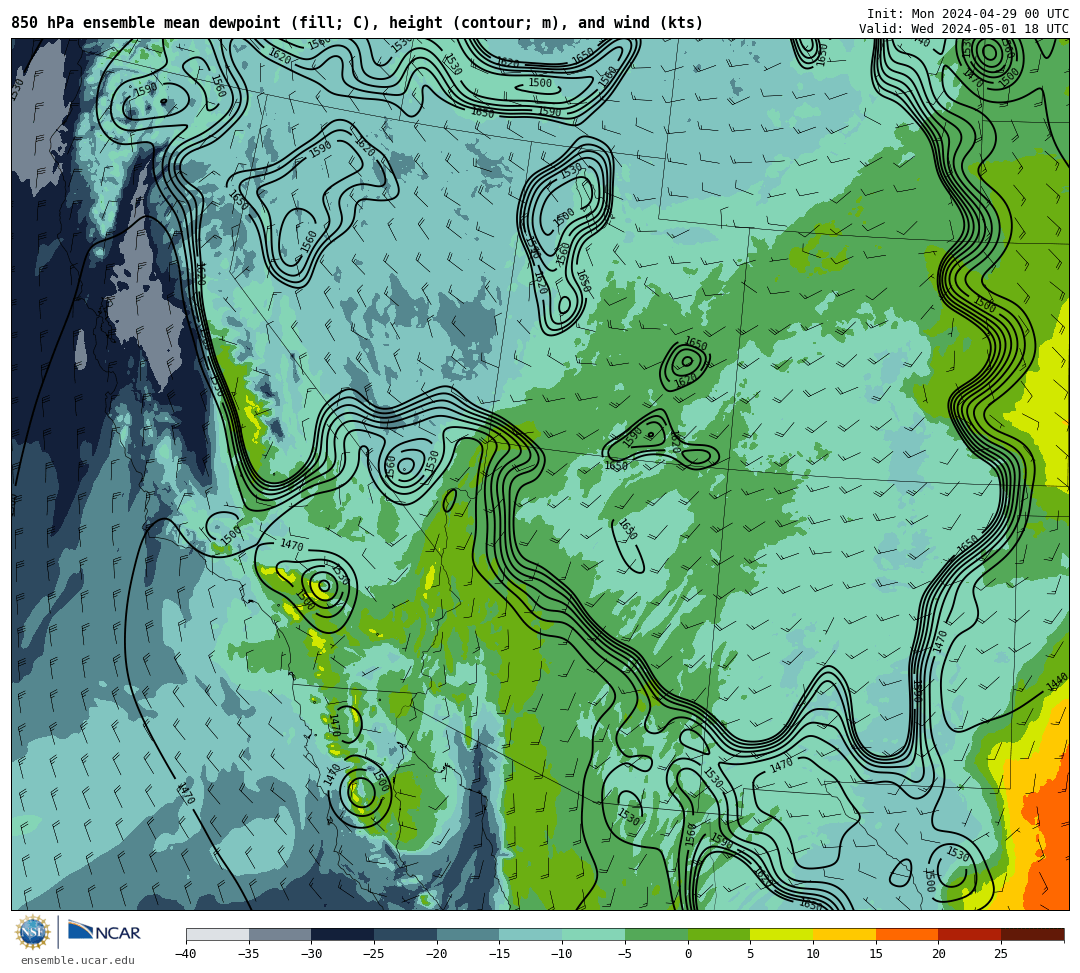The width and height of the screenshot is (1080, 973).
Task: Click the NSF logo emblem
Action: click(x=32, y=932)
